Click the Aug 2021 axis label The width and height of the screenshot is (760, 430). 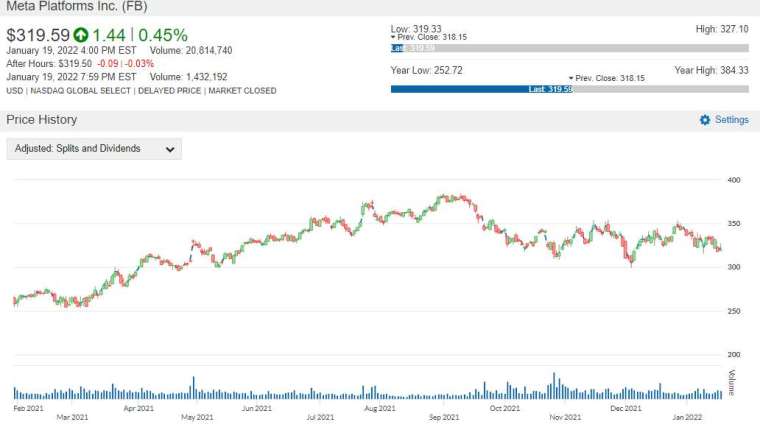pyautogui.click(x=380, y=408)
